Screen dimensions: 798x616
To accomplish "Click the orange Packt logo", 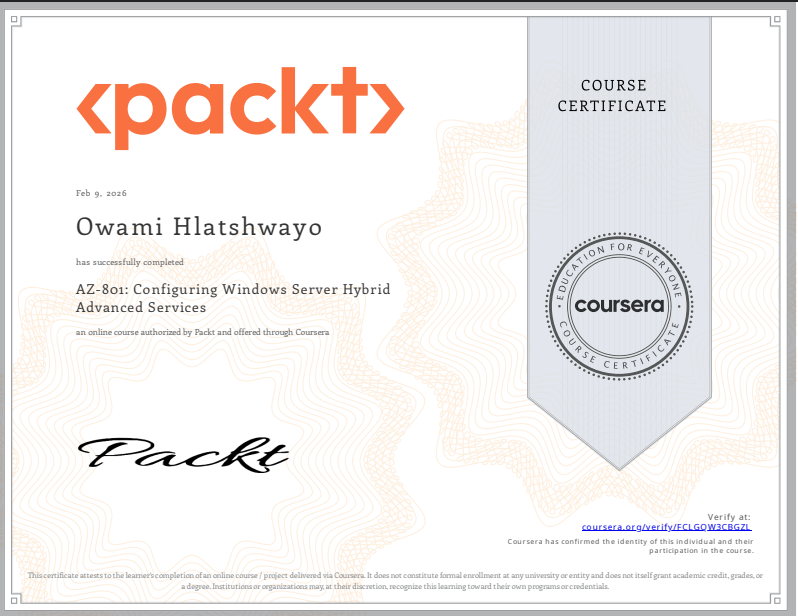I will click(240, 108).
